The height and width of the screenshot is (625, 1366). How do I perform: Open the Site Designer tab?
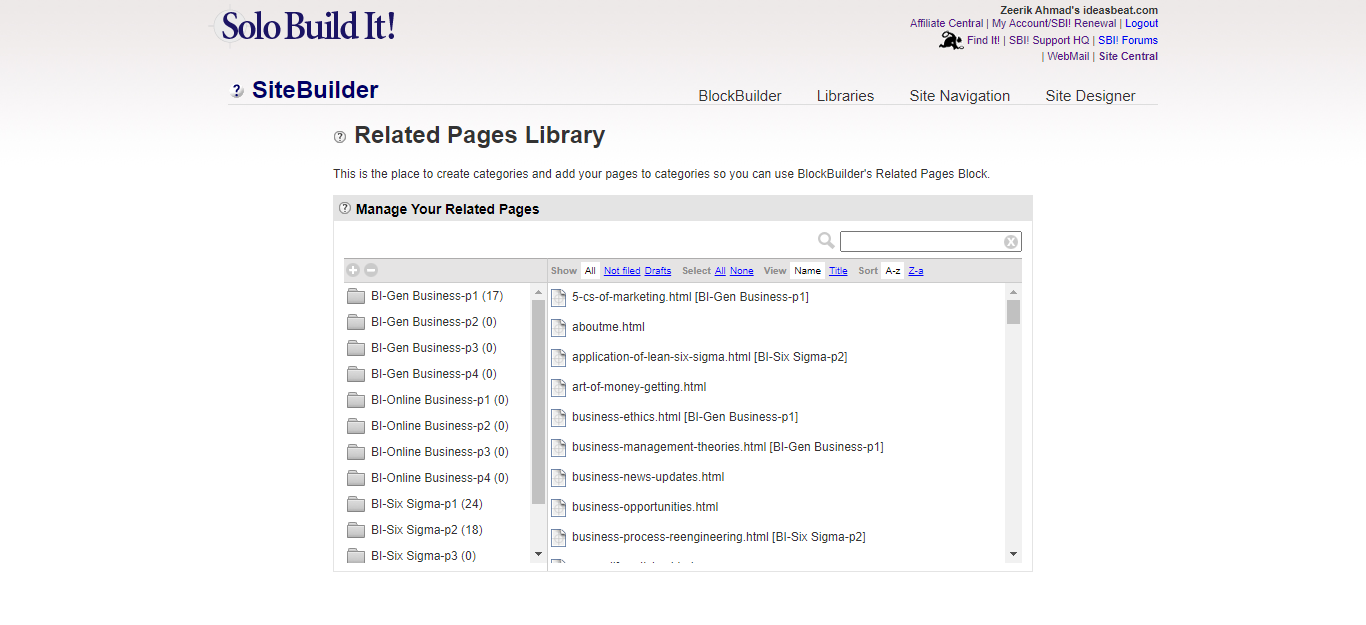pos(1091,96)
